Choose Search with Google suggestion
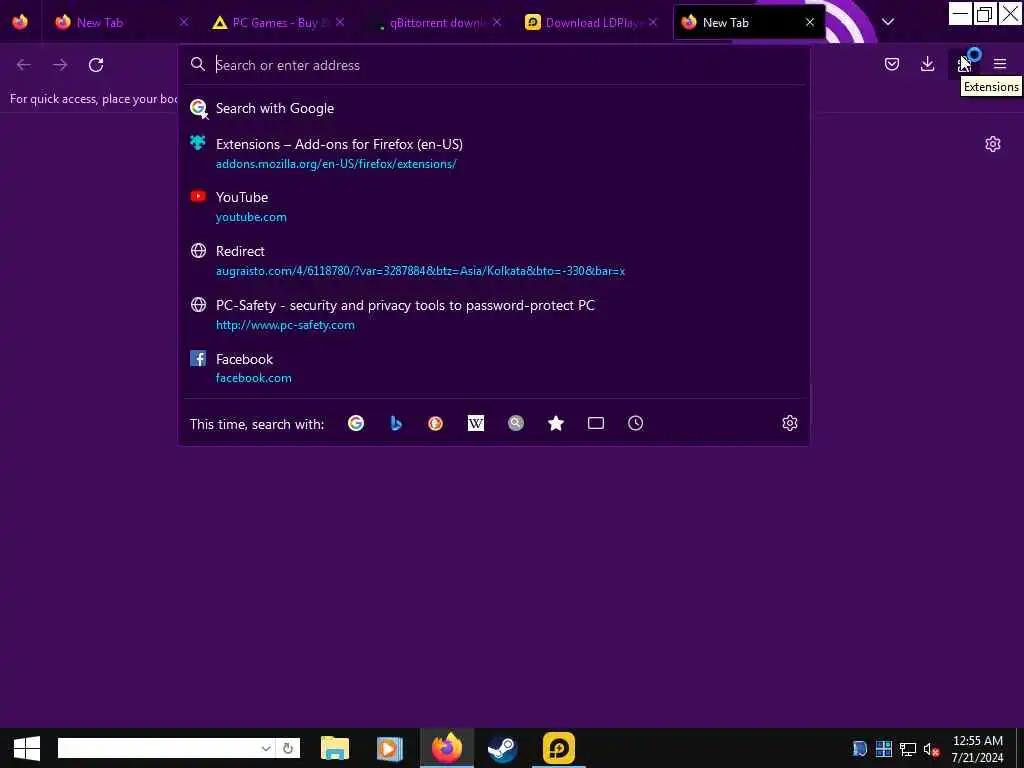Viewport: 1024px width, 768px height. click(x=494, y=108)
